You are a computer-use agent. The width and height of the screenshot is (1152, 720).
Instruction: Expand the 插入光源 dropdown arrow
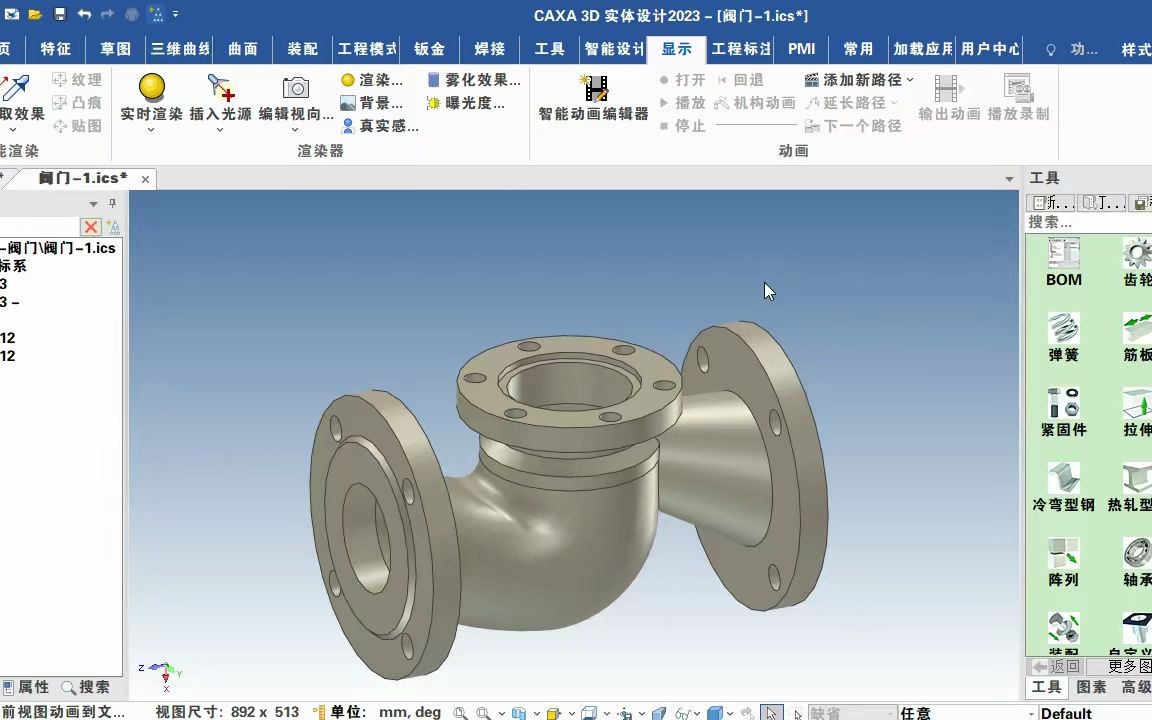click(220, 130)
